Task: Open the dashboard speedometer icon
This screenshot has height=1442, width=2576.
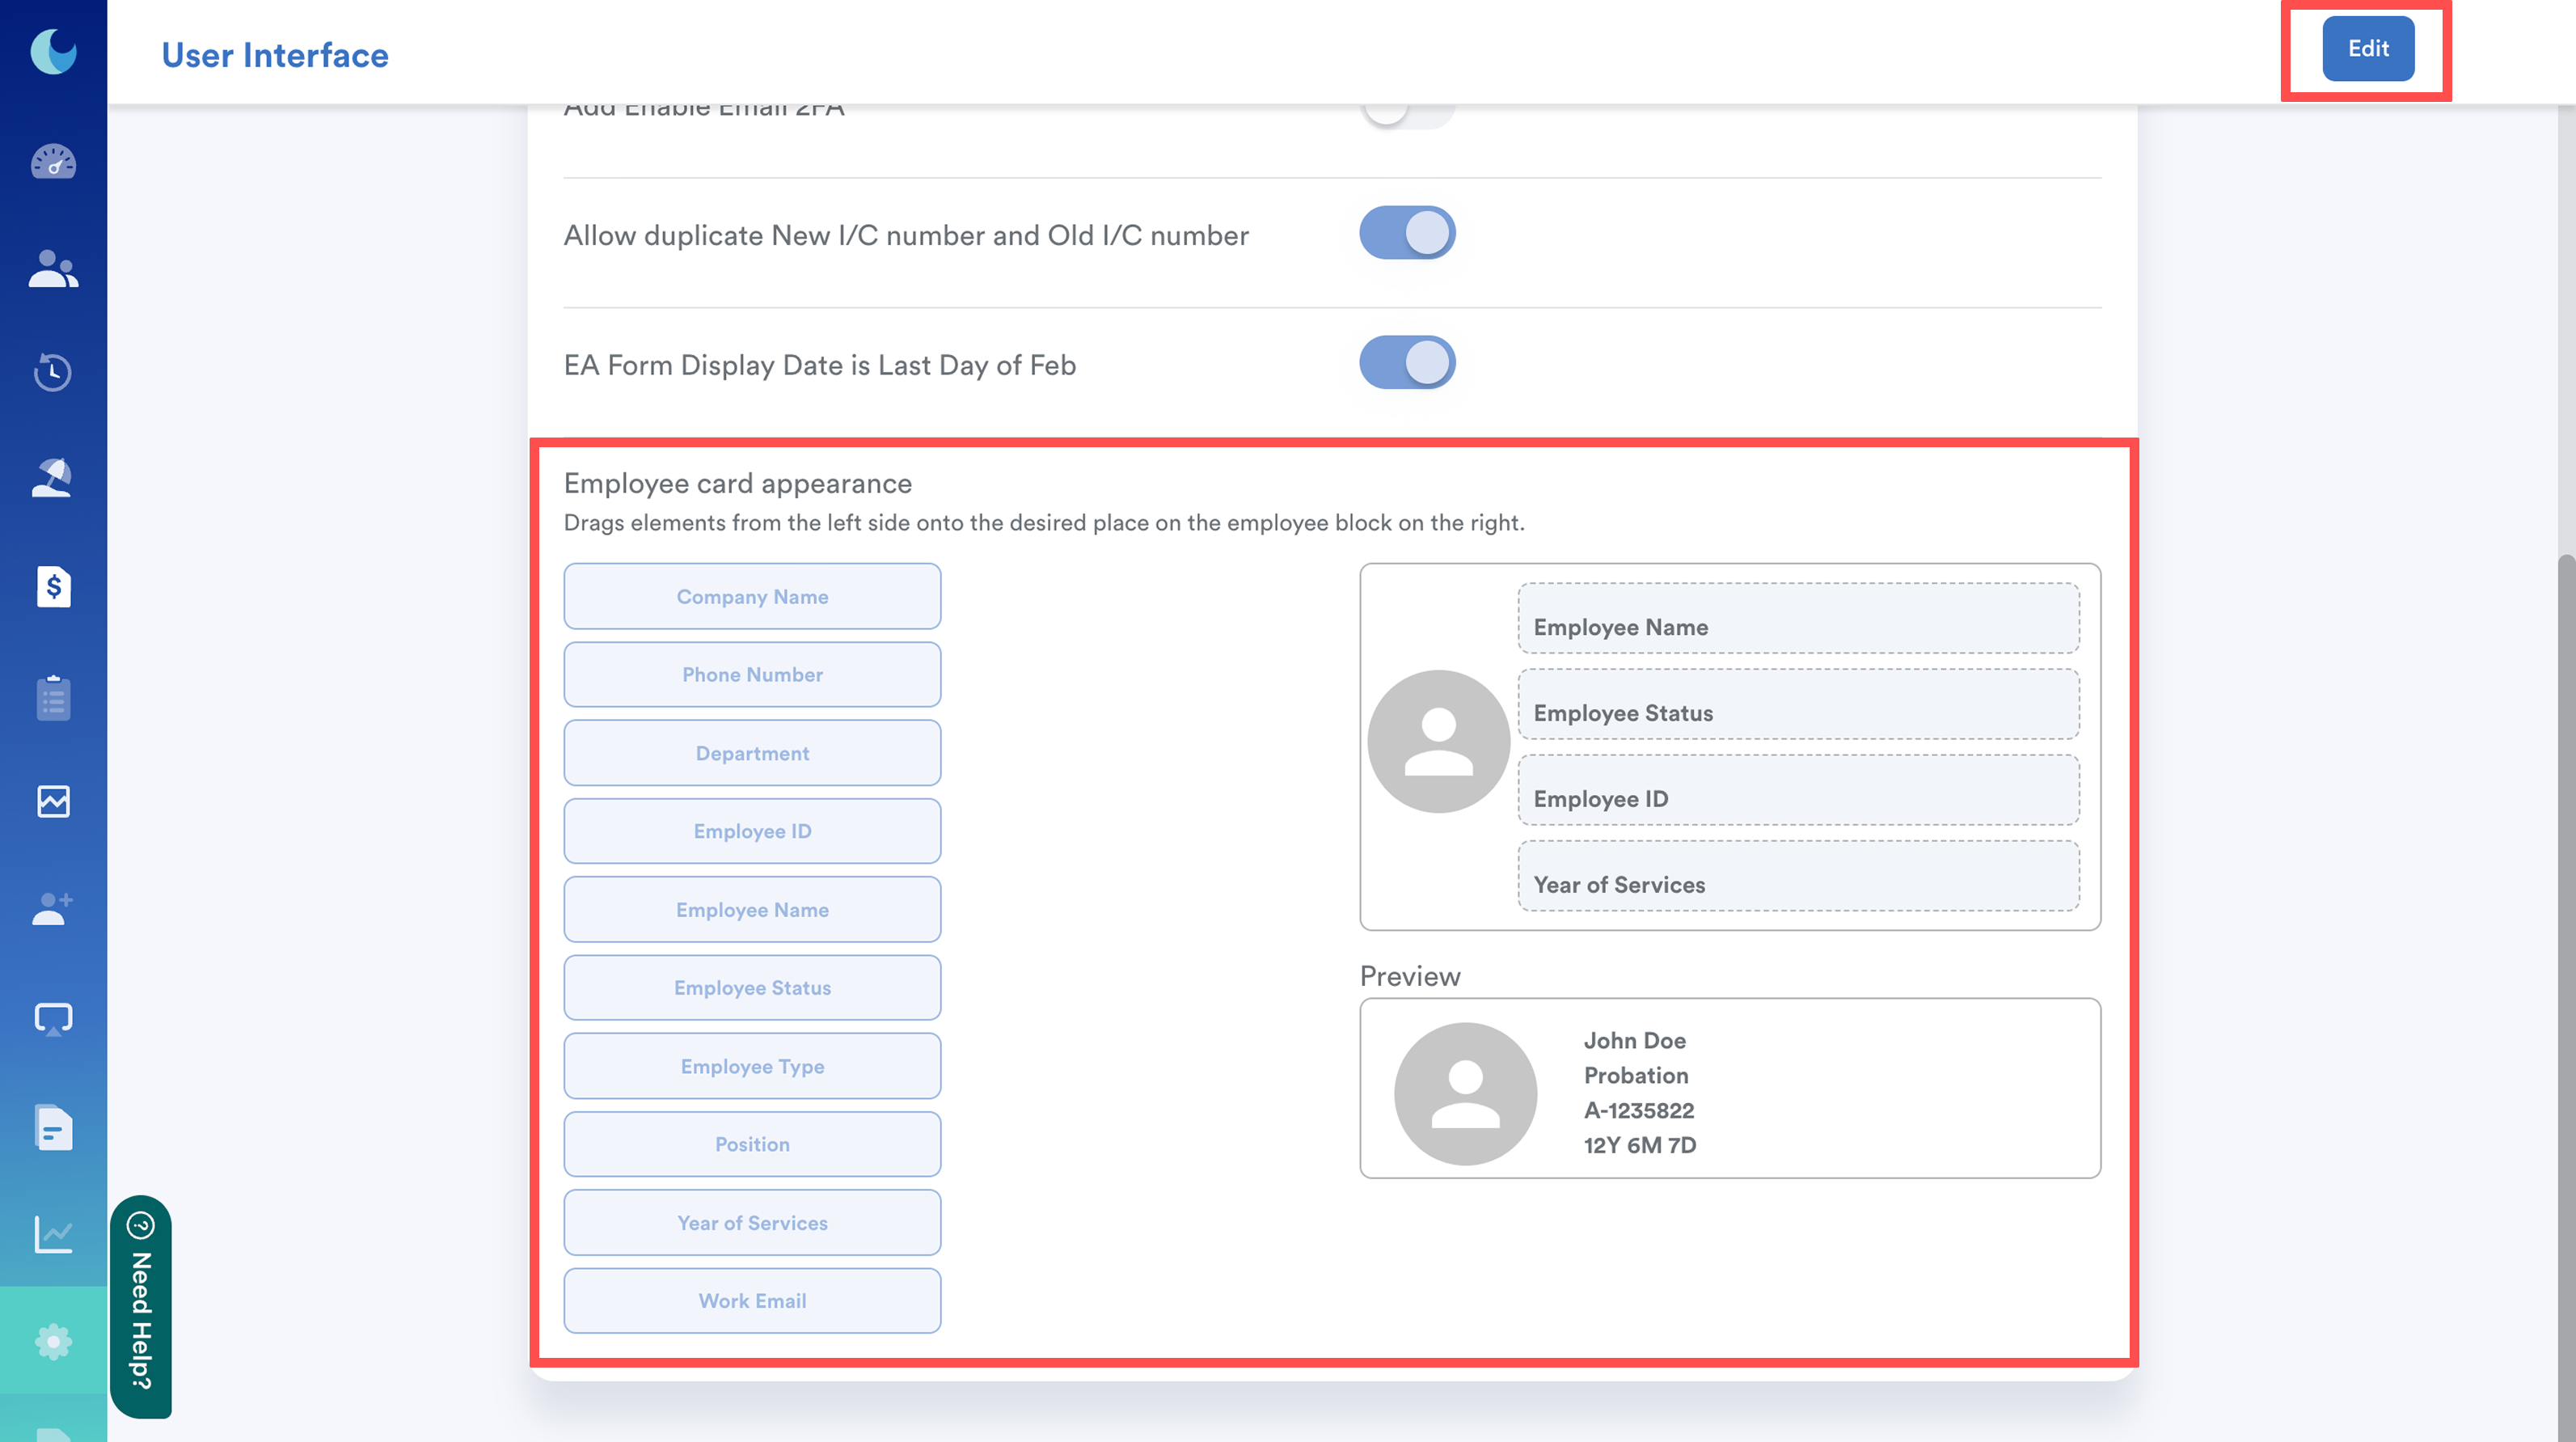Action: tap(53, 162)
